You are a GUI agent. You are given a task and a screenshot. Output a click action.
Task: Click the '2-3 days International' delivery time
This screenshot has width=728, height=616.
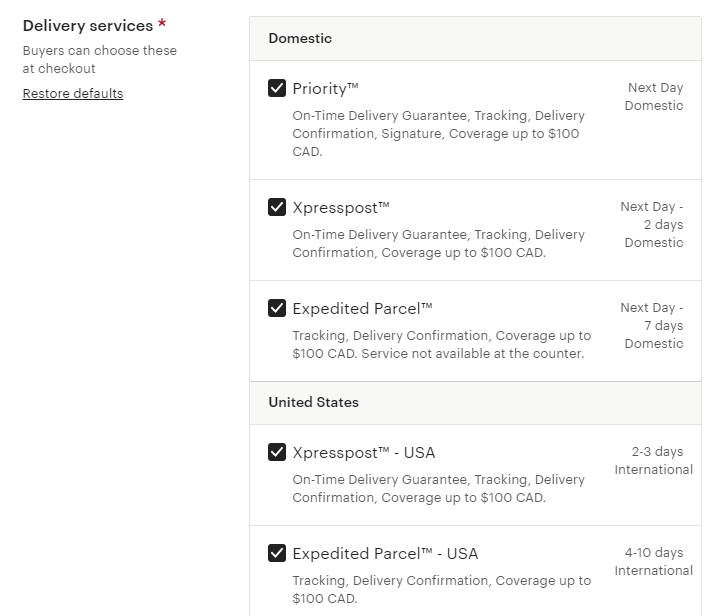(x=654, y=460)
